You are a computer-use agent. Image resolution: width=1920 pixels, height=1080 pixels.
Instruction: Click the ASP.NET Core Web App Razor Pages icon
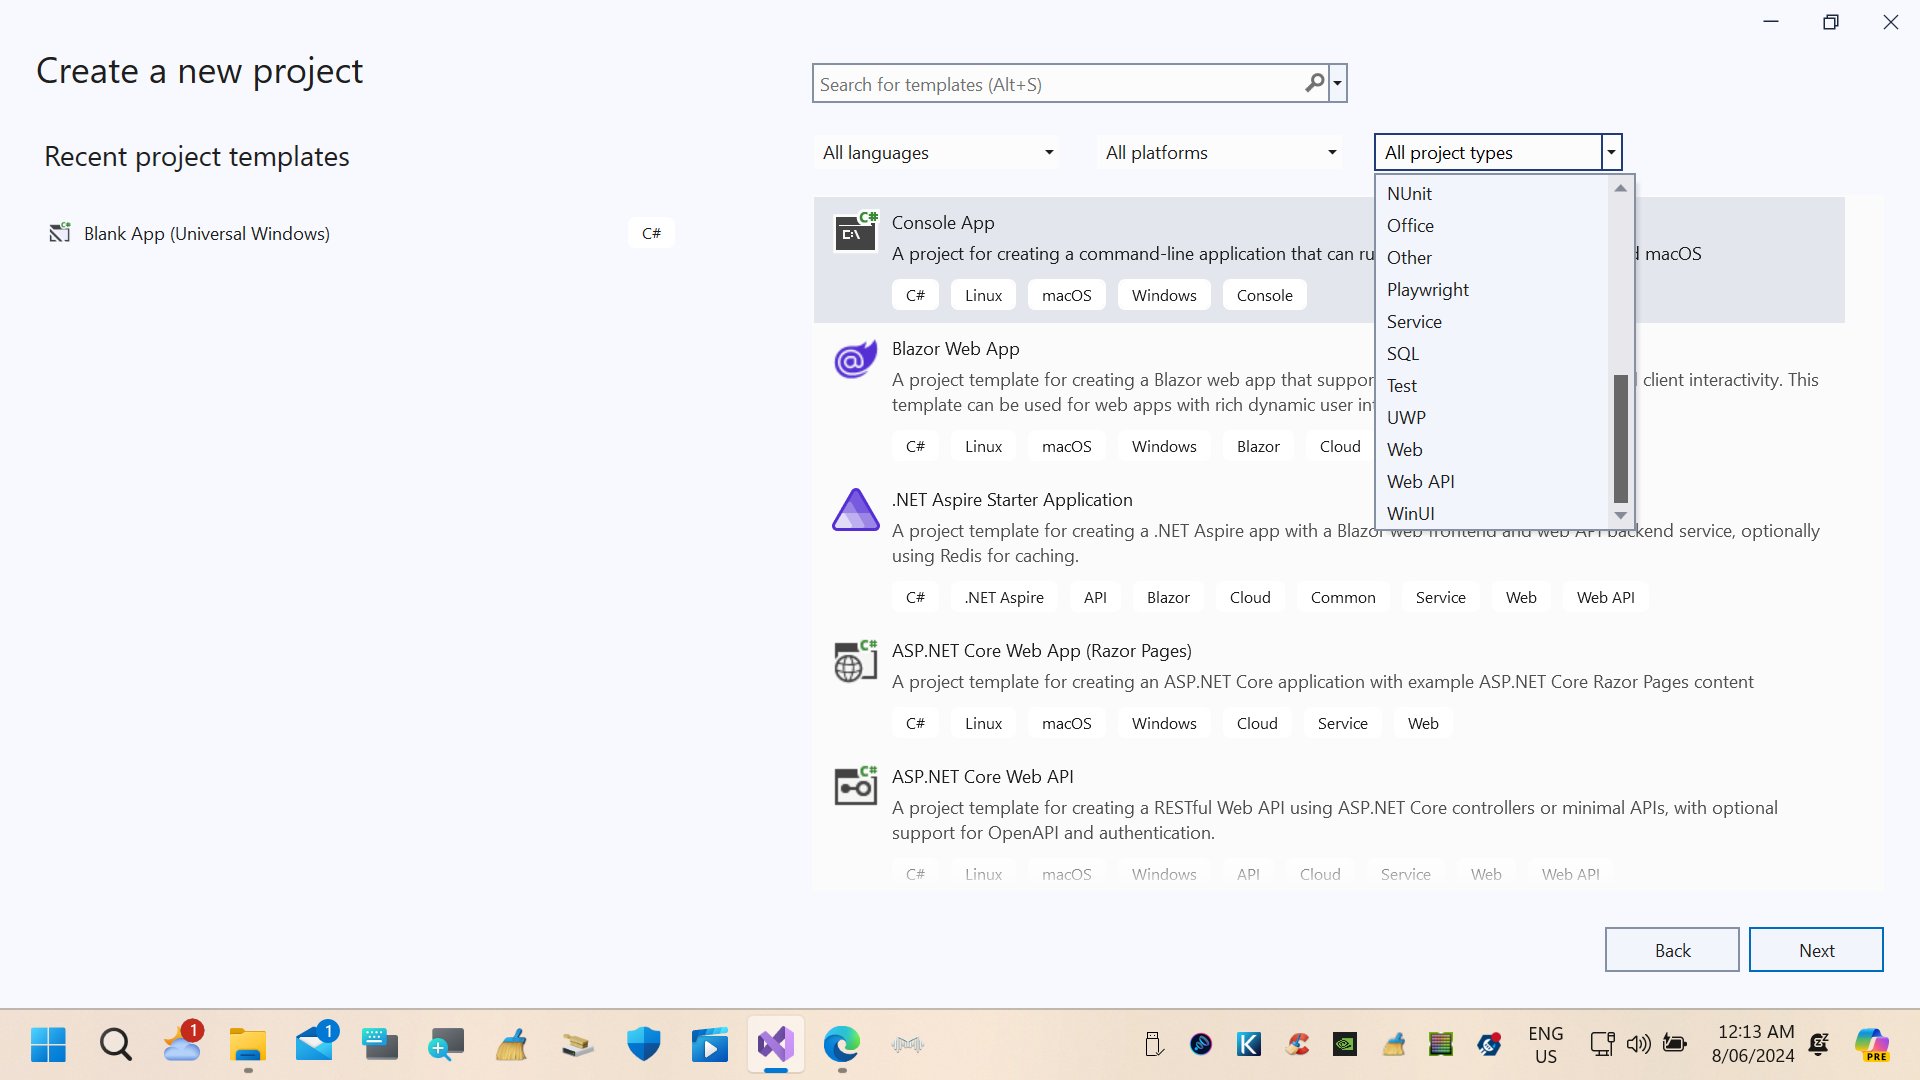pos(856,661)
